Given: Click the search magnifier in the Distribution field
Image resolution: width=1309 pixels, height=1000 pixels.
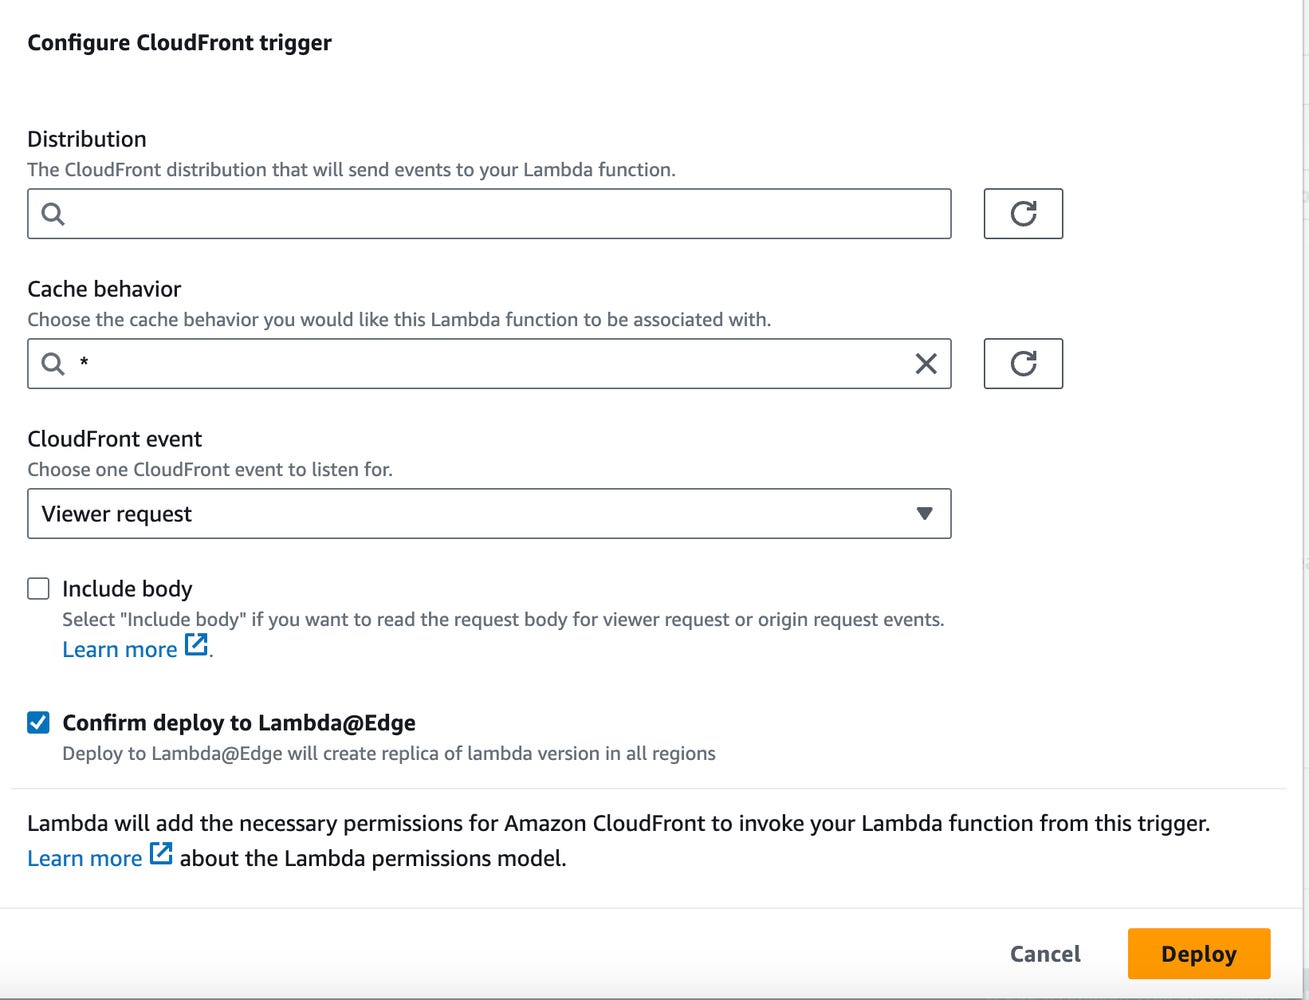Looking at the screenshot, I should pos(51,213).
